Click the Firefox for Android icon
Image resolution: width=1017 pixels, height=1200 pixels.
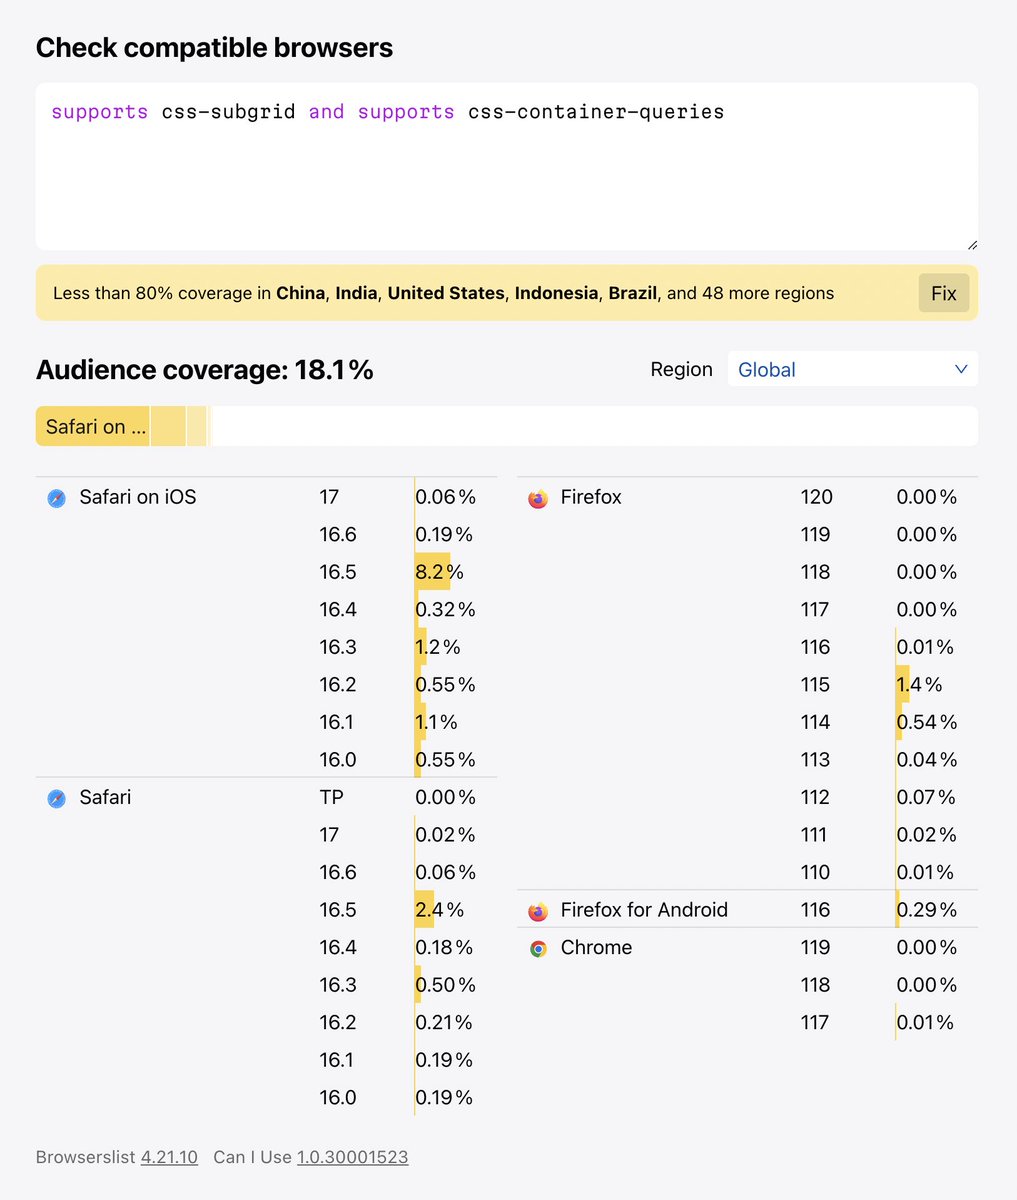click(x=538, y=911)
